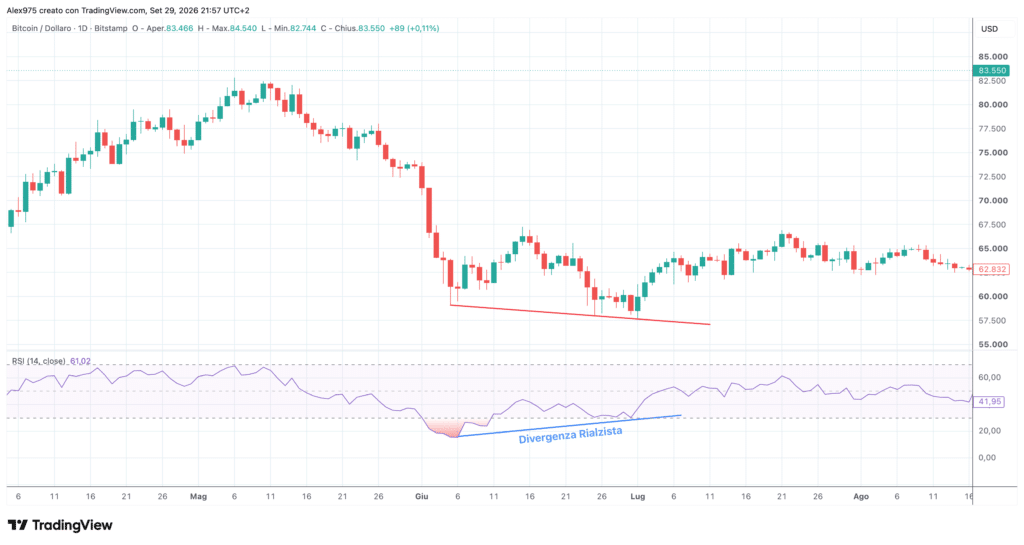Click the +89 (+0,11%) change value
Screen dimensions: 1024x545
pyautogui.click(x=414, y=29)
